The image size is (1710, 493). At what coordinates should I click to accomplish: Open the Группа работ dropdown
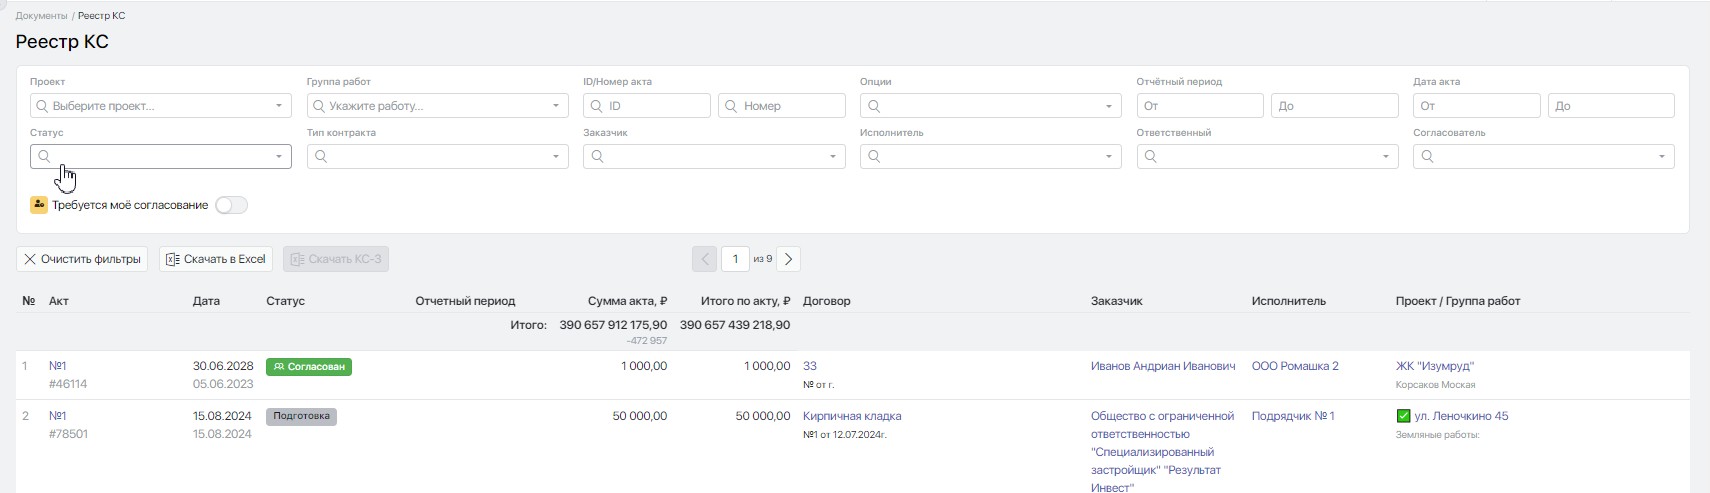pyautogui.click(x=555, y=106)
